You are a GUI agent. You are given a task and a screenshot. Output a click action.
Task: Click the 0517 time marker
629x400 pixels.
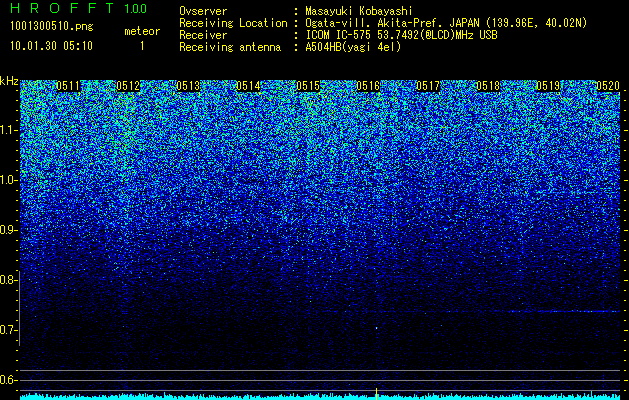coord(428,85)
